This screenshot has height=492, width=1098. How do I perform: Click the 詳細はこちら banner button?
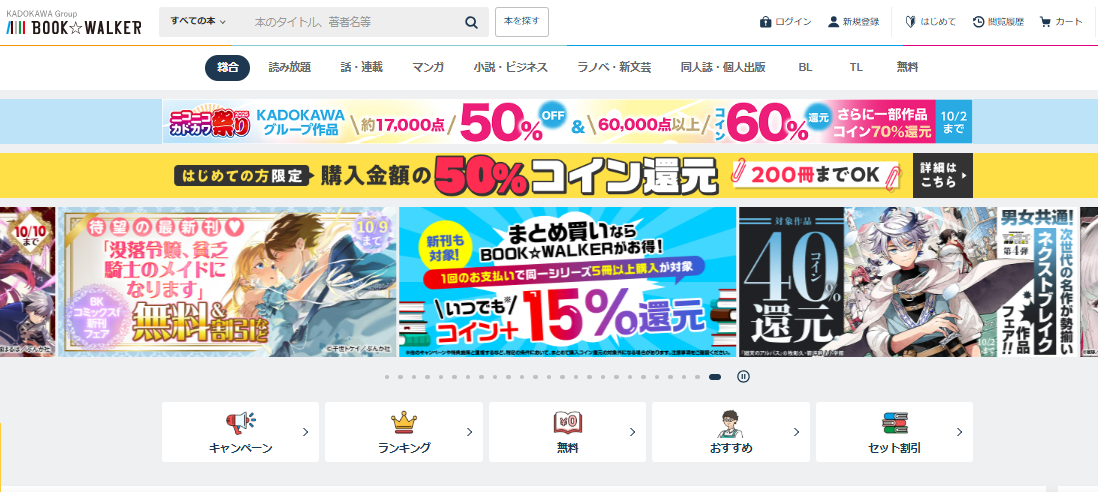point(943,176)
